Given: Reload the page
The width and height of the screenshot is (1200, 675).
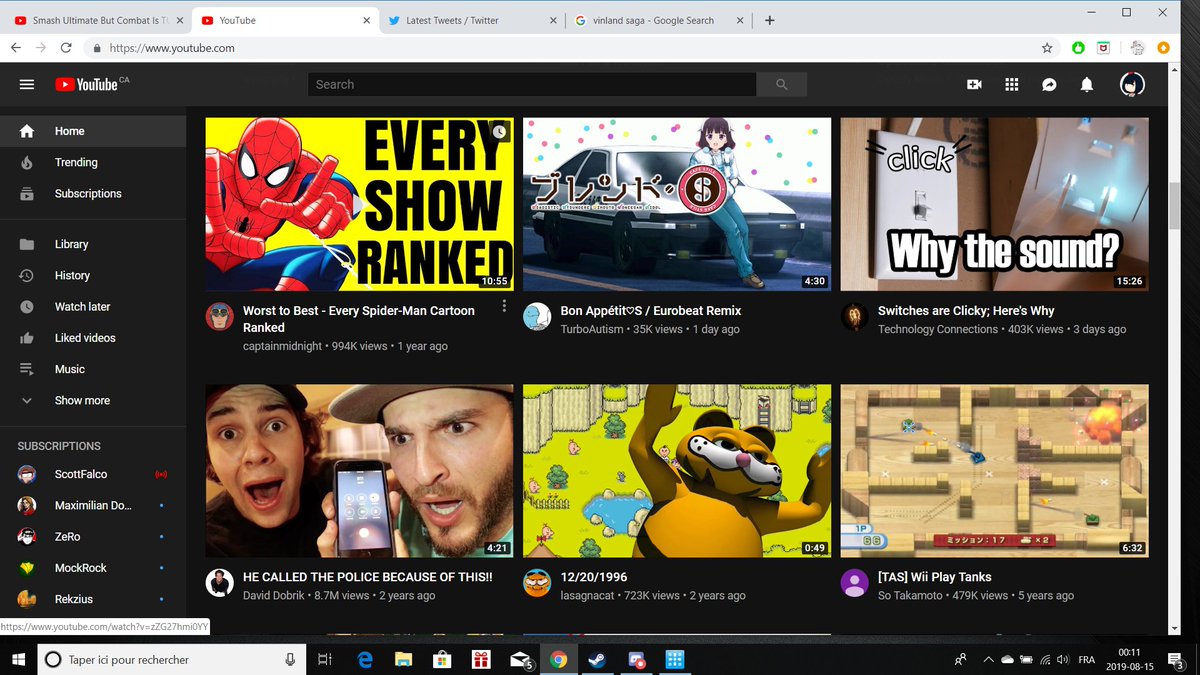Looking at the screenshot, I should 66,48.
